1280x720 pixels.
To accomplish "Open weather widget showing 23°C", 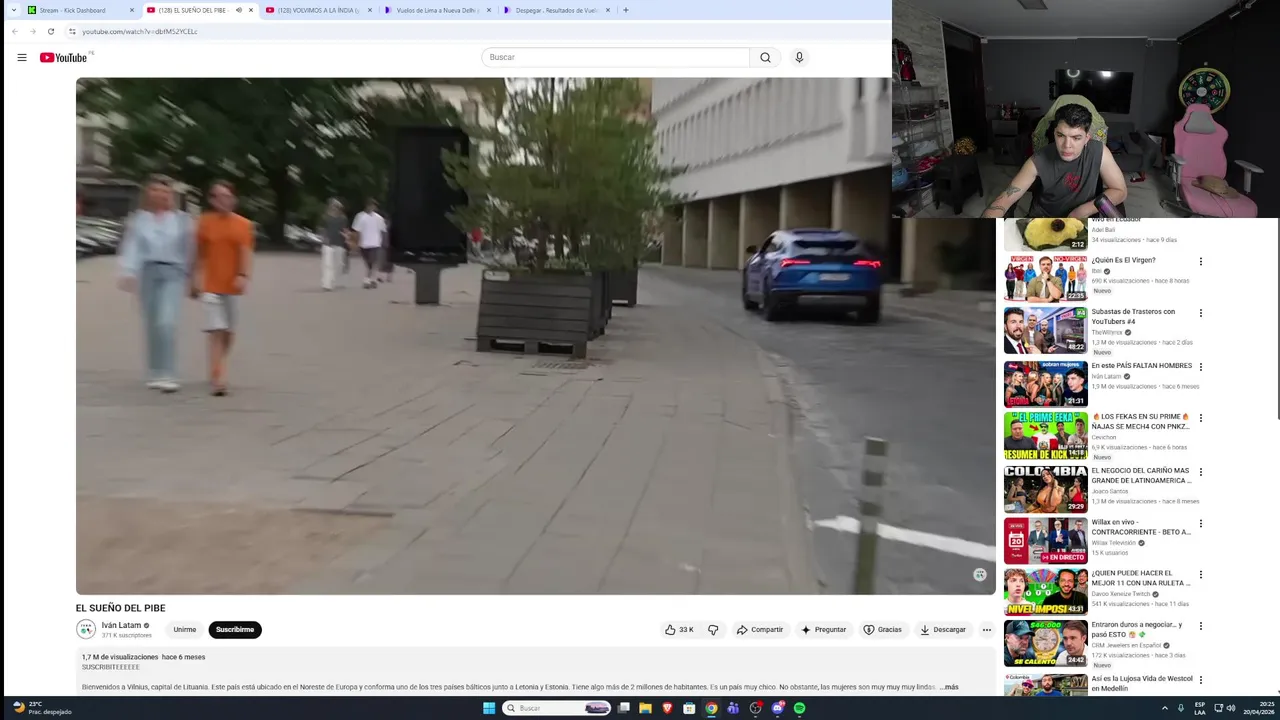I will [x=42, y=708].
